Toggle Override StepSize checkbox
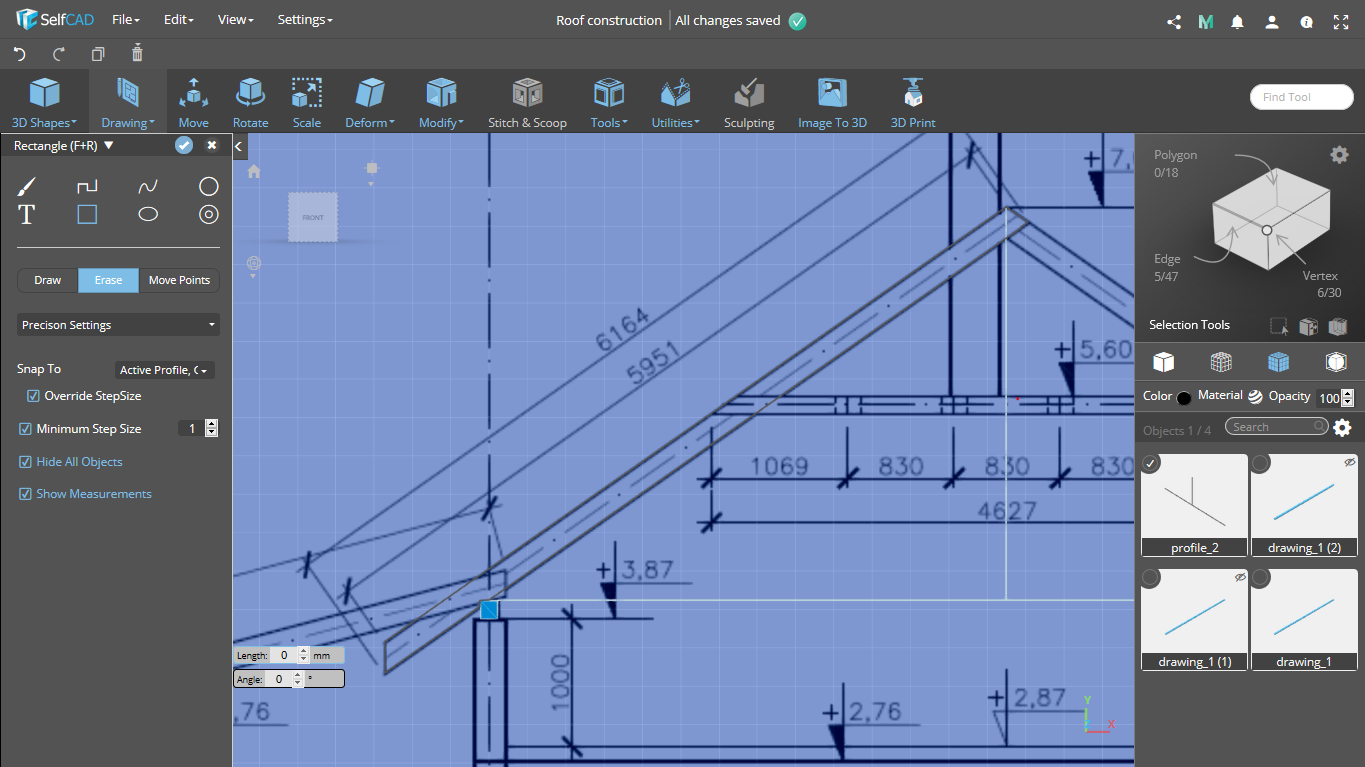1365x767 pixels. coord(33,396)
